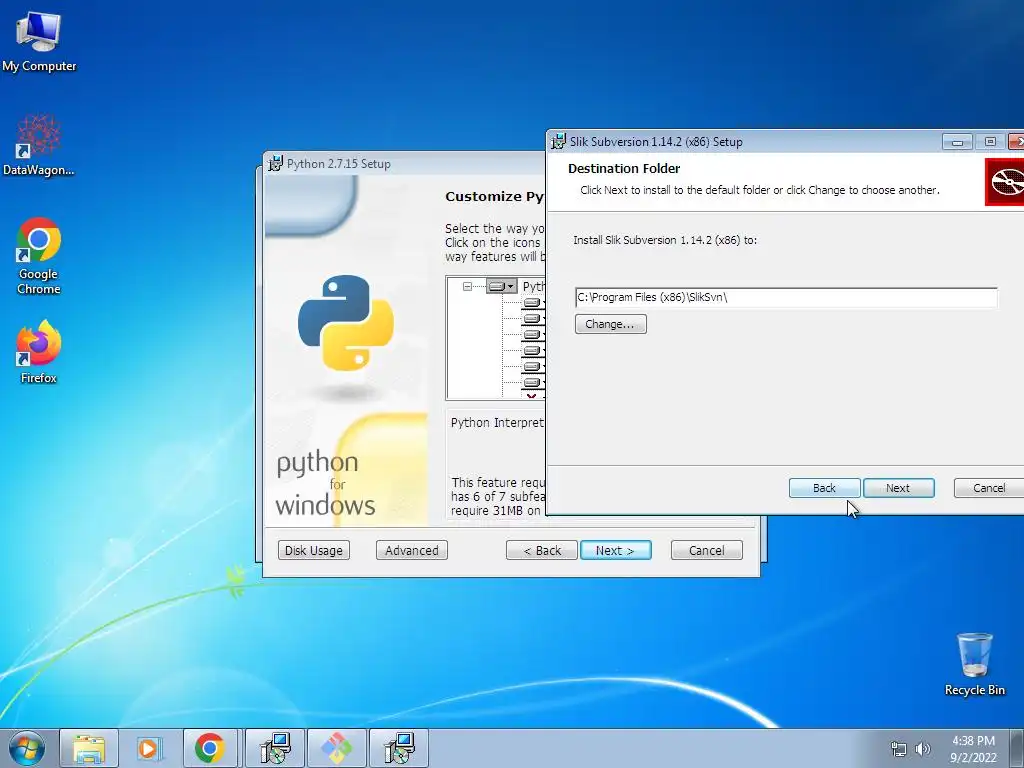Show the clock and date flyout
The width and height of the screenshot is (1024, 768).
click(x=973, y=749)
